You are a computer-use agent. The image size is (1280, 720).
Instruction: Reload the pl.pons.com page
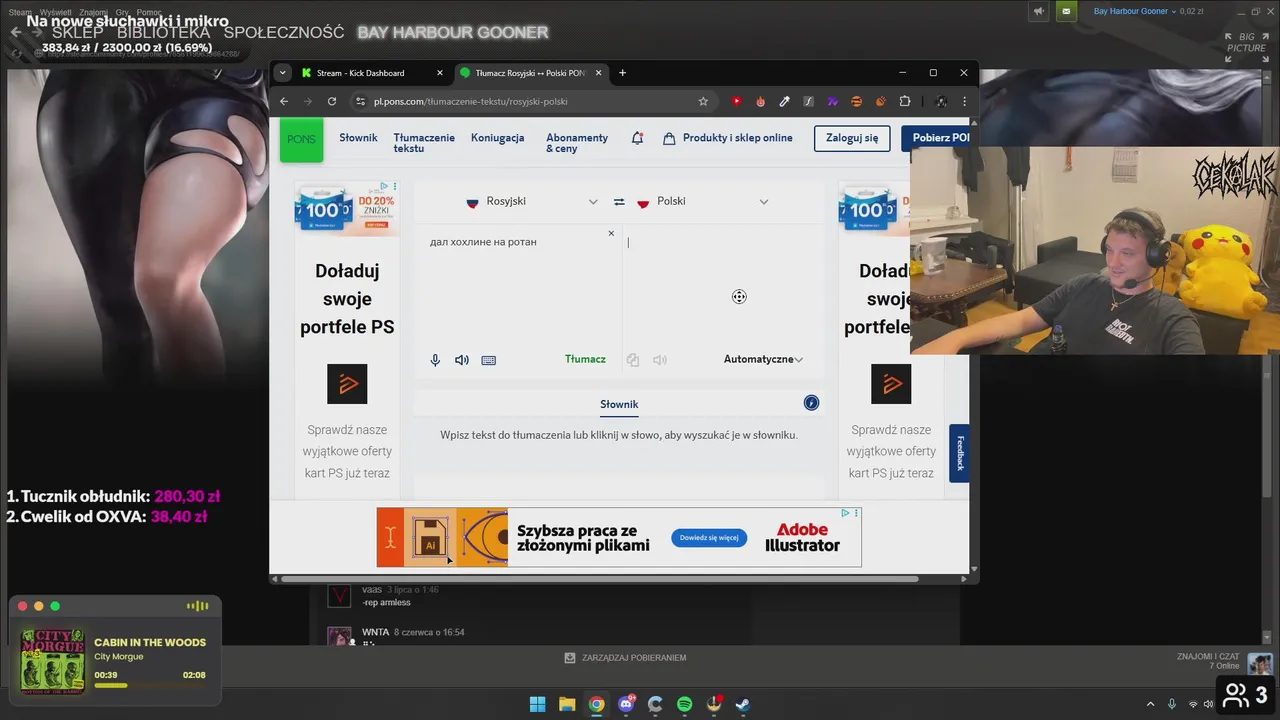pos(332,101)
